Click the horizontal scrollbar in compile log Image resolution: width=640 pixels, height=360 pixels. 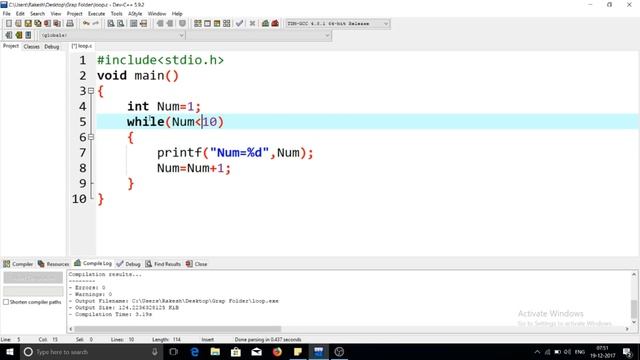pyautogui.click(x=178, y=329)
